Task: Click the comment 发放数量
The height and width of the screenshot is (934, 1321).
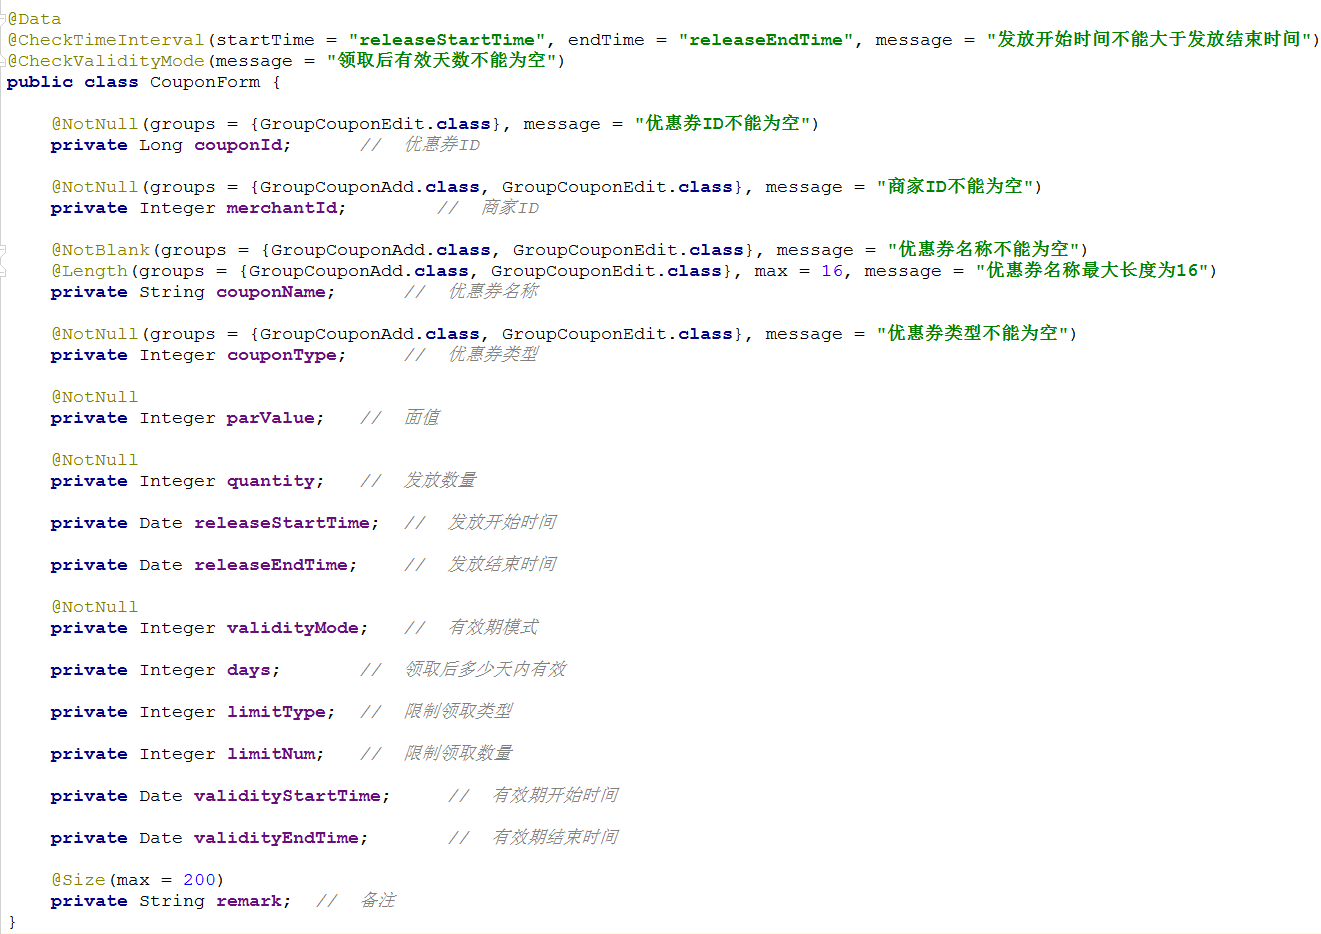Action: (440, 481)
